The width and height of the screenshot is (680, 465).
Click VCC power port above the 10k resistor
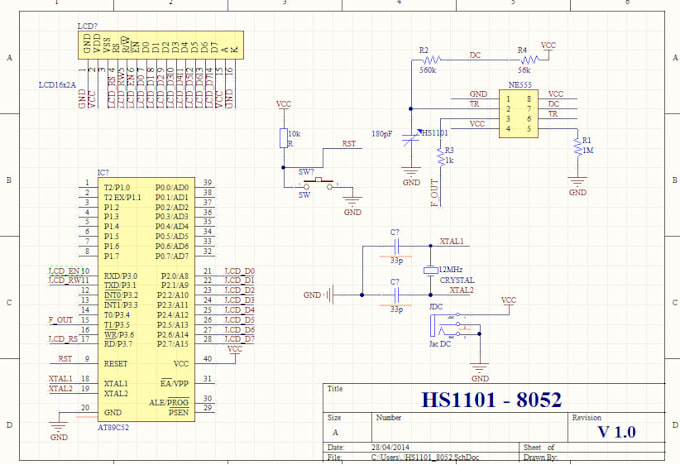pyautogui.click(x=283, y=107)
